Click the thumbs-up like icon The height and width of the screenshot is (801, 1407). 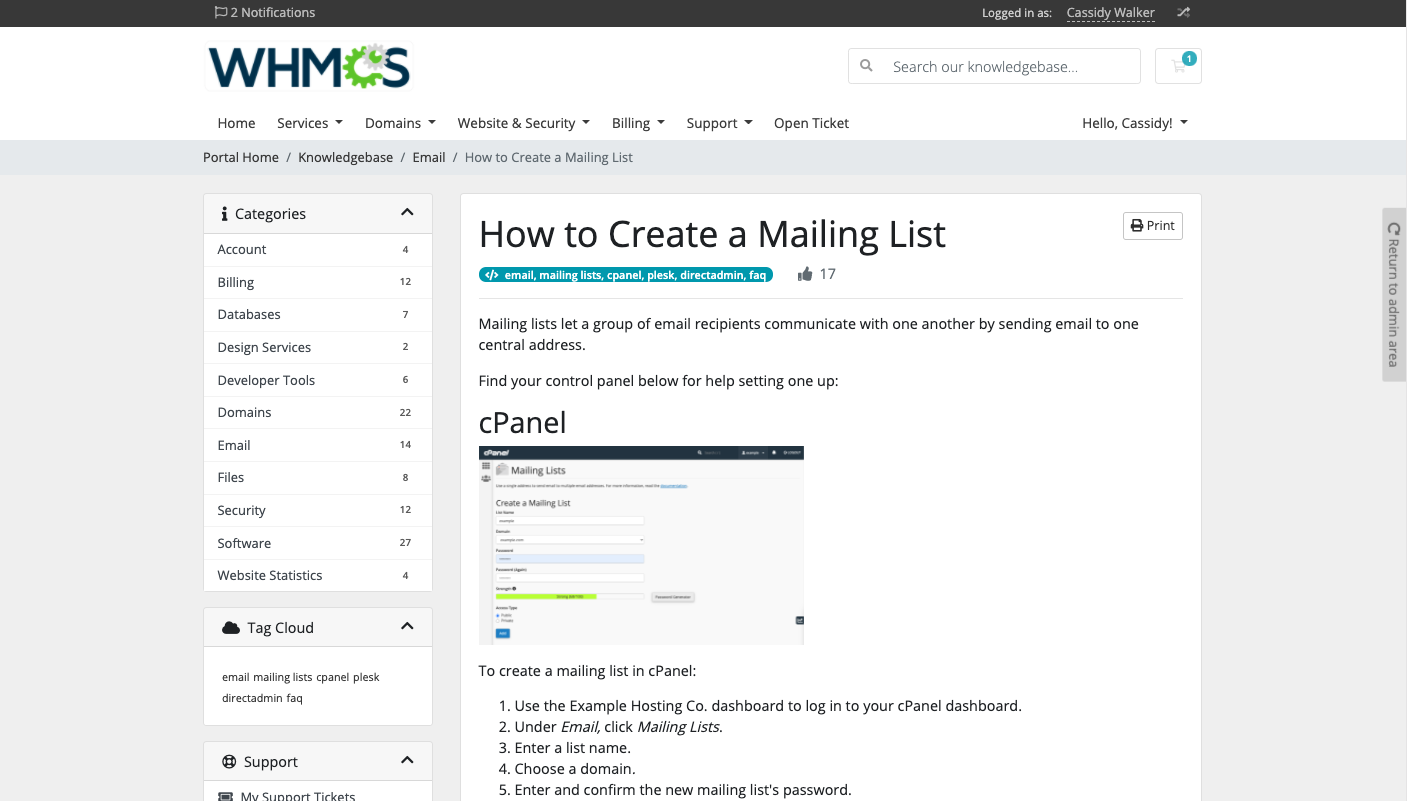coord(805,274)
